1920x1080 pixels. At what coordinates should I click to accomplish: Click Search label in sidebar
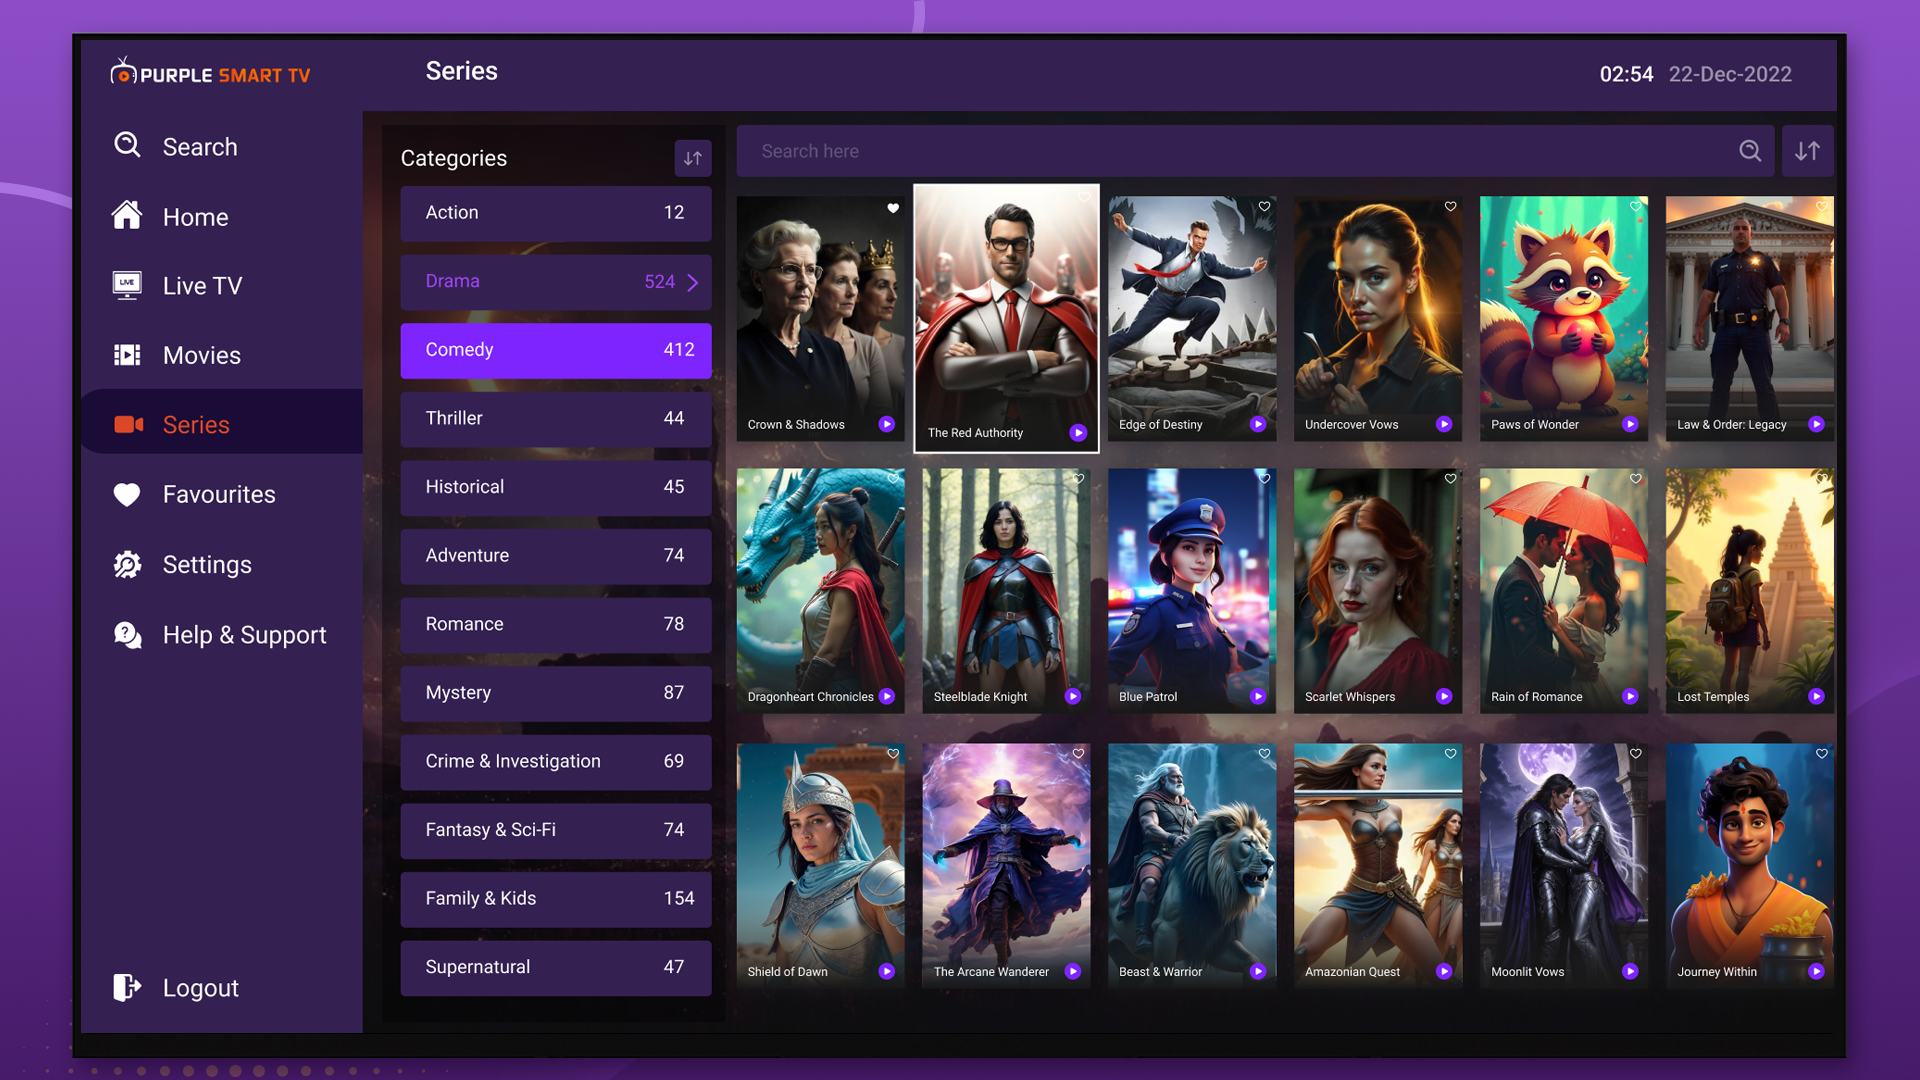pos(200,147)
